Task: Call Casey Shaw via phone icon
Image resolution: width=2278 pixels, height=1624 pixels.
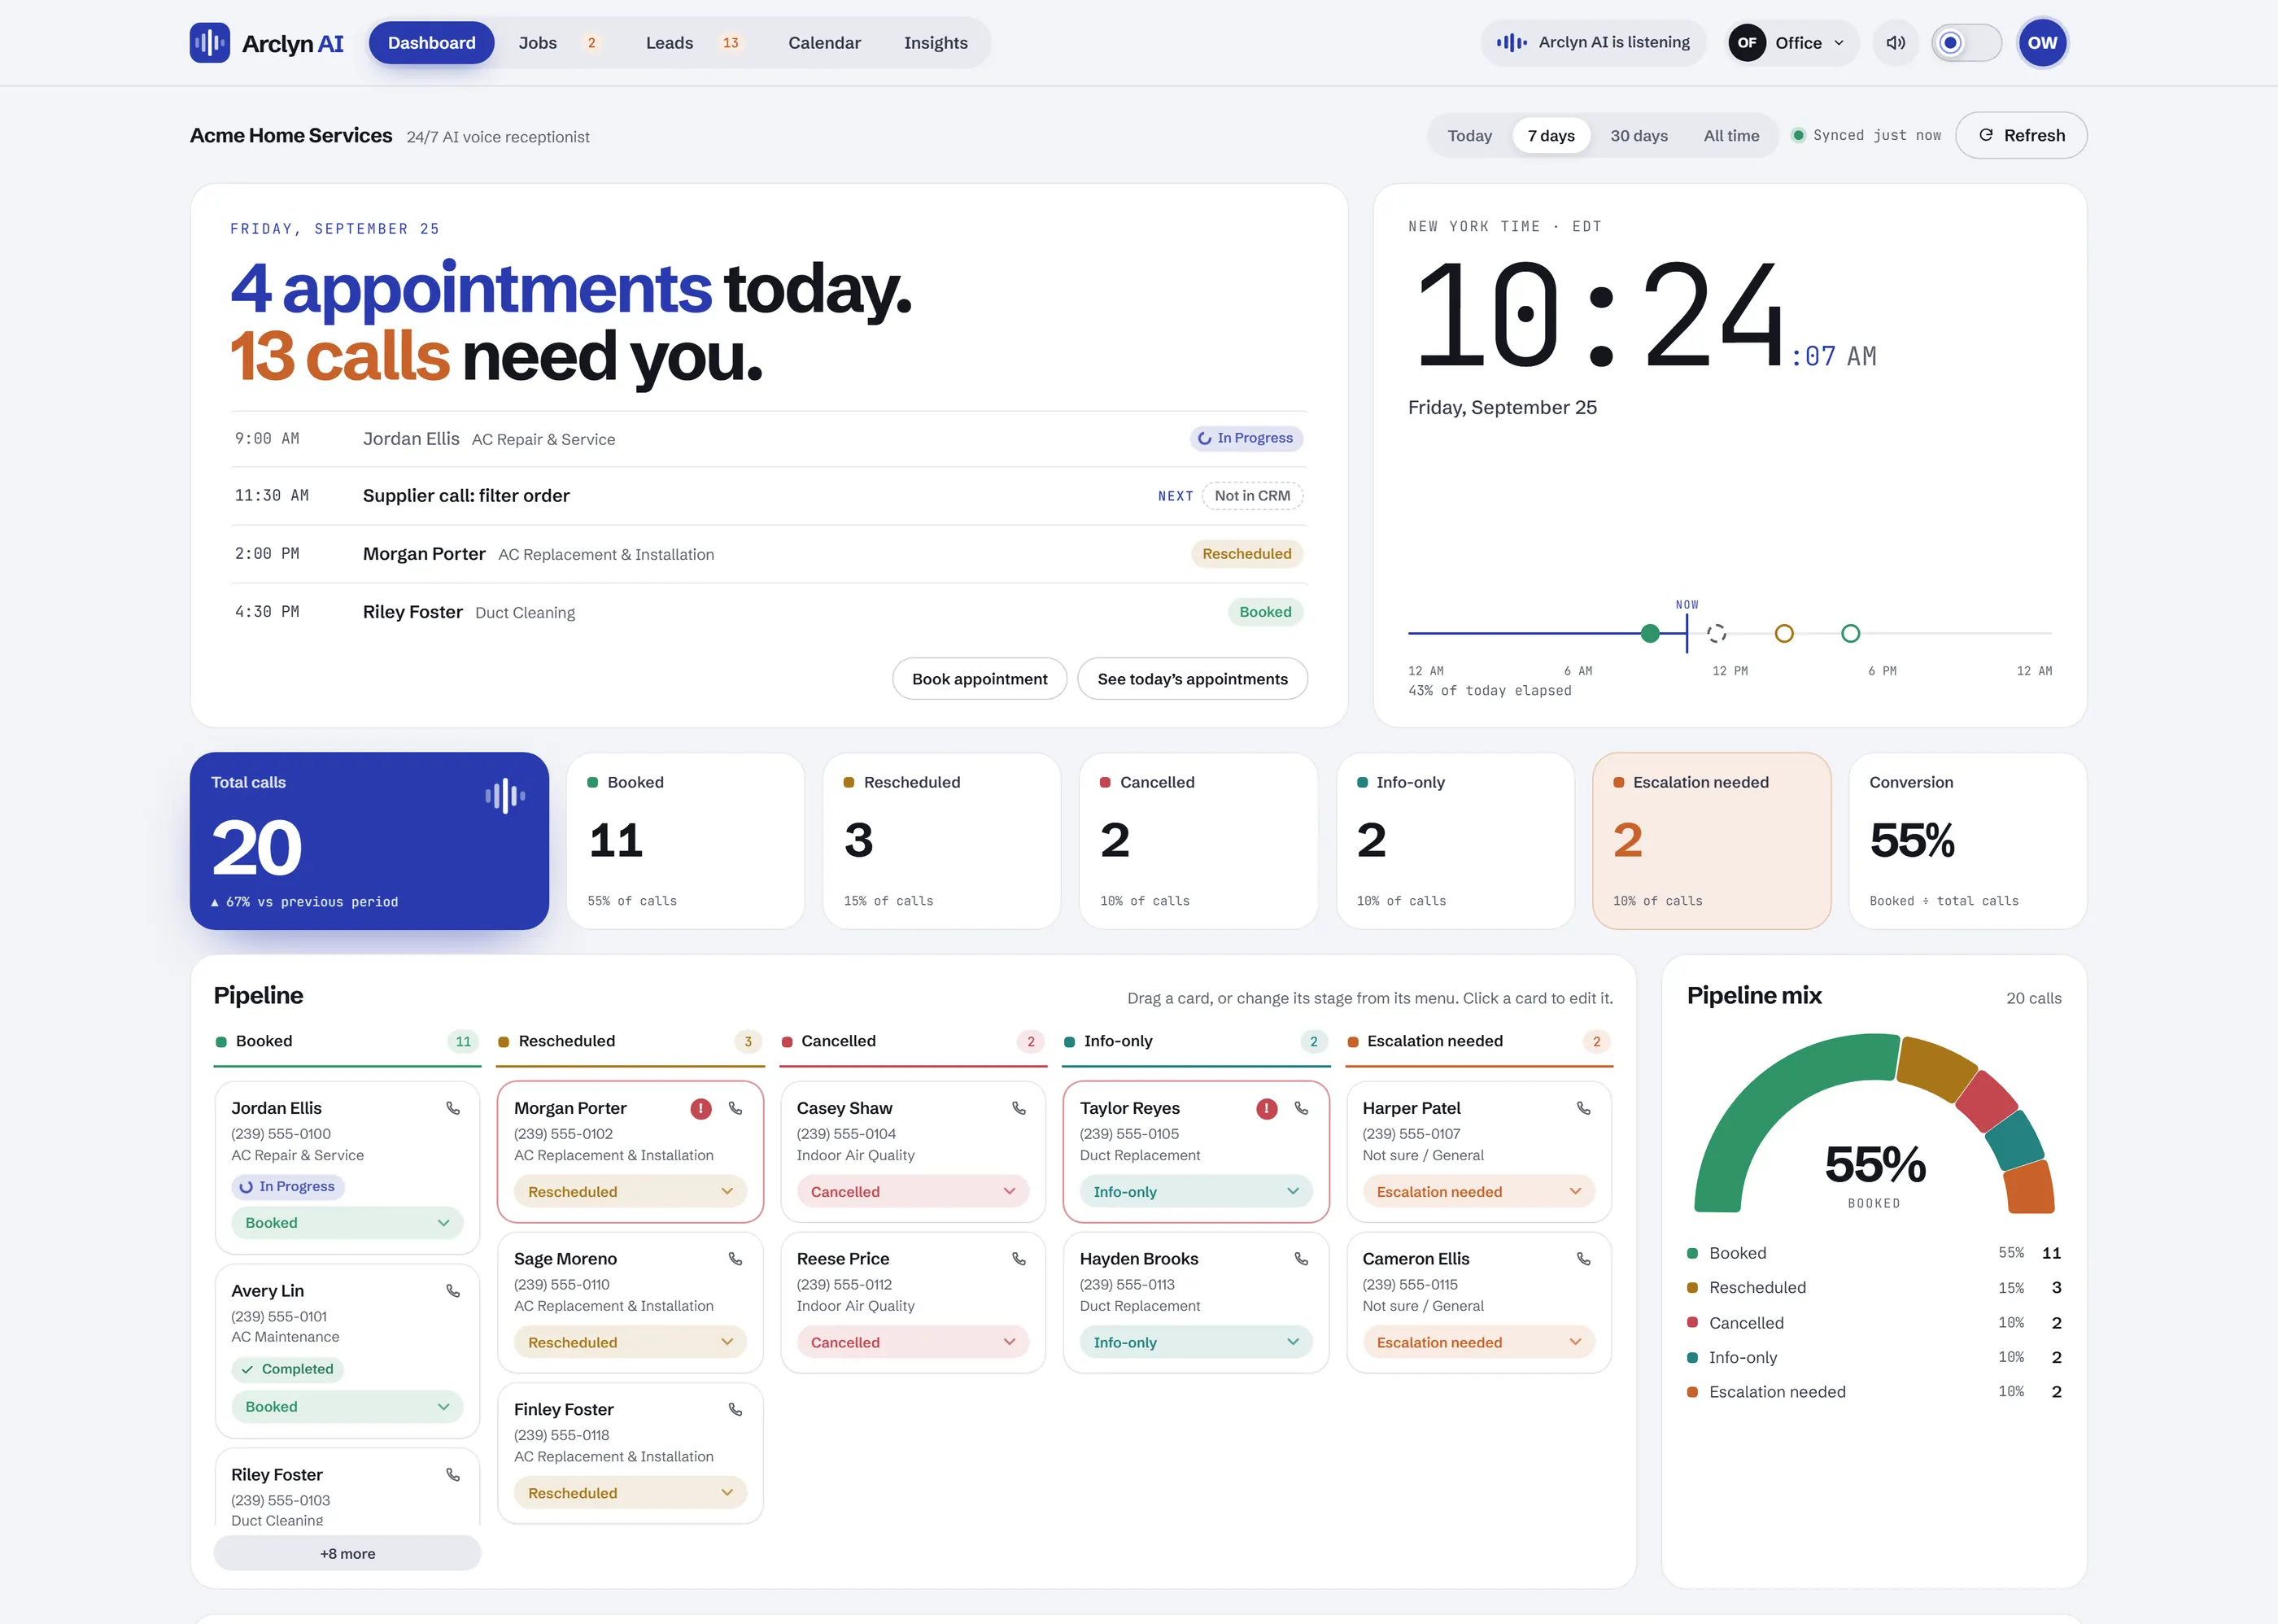Action: click(x=1018, y=1108)
